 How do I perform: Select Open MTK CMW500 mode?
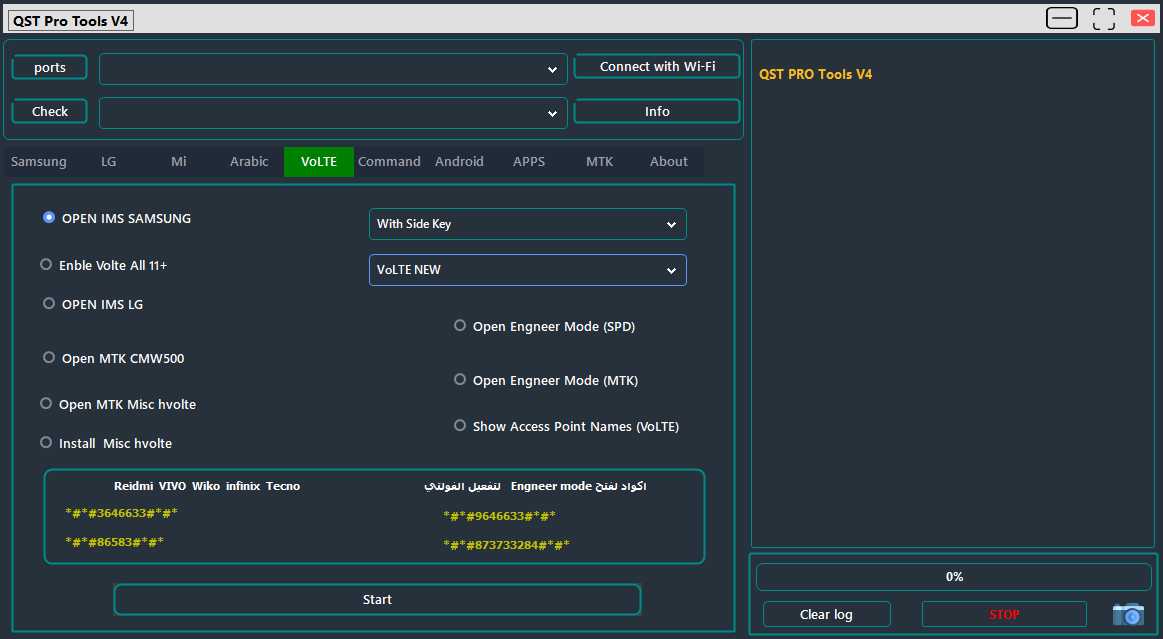48,357
